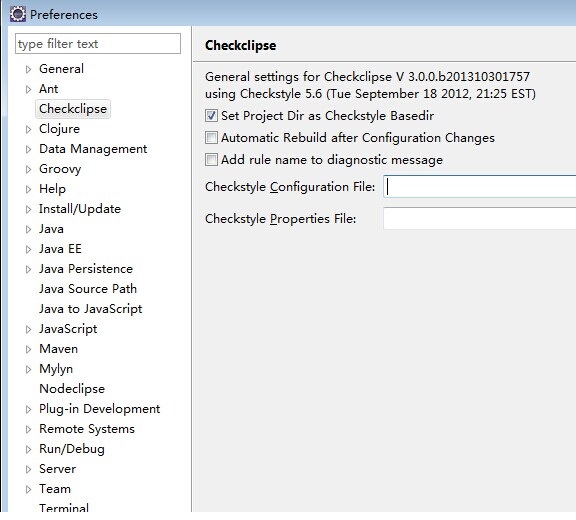
Task: Enable Automatic Rebuild after Configuration Changes
Action: coord(211,138)
